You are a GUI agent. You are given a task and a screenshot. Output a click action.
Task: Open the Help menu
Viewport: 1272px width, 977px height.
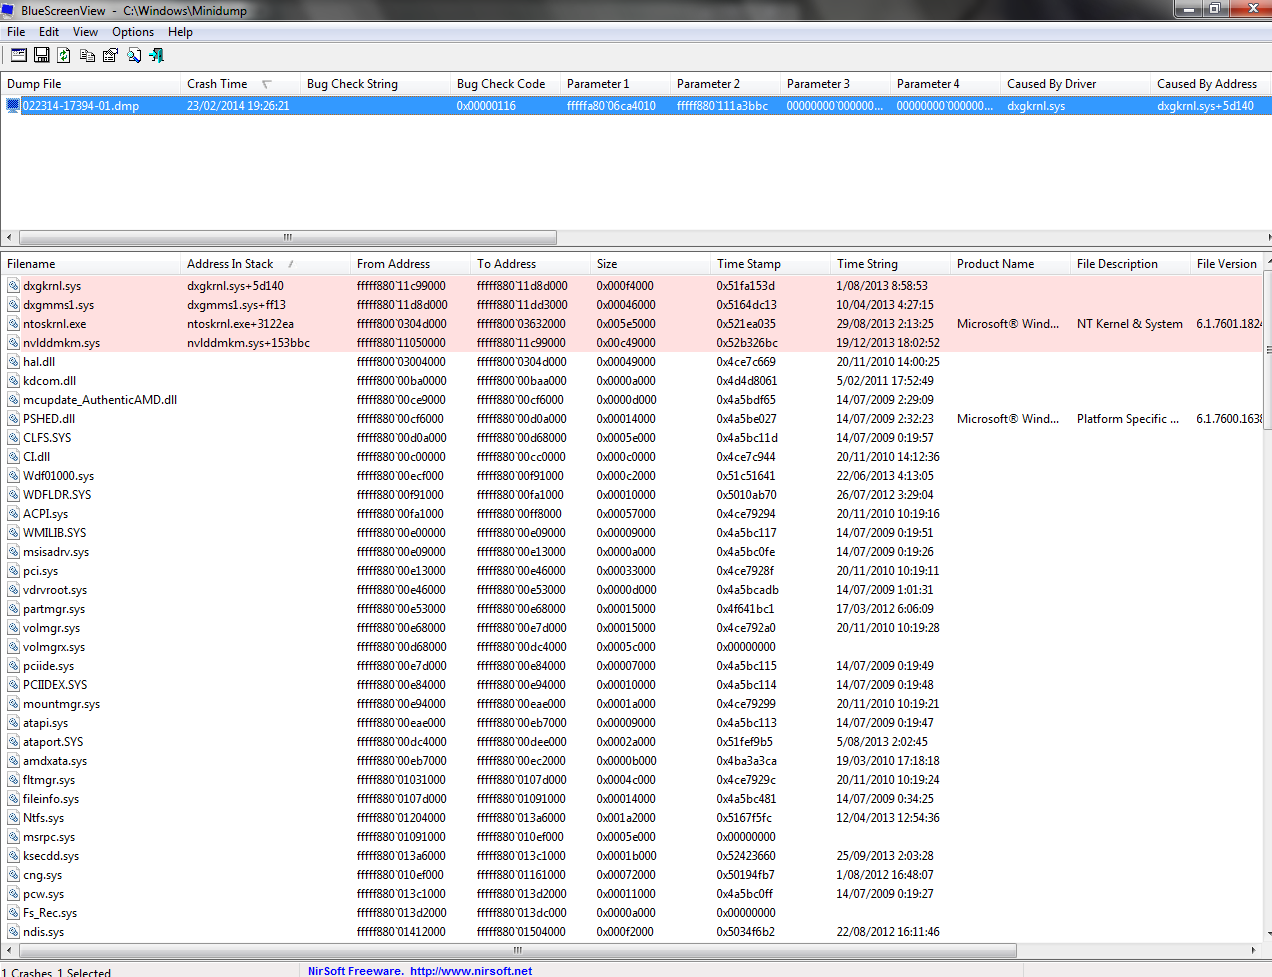180,32
